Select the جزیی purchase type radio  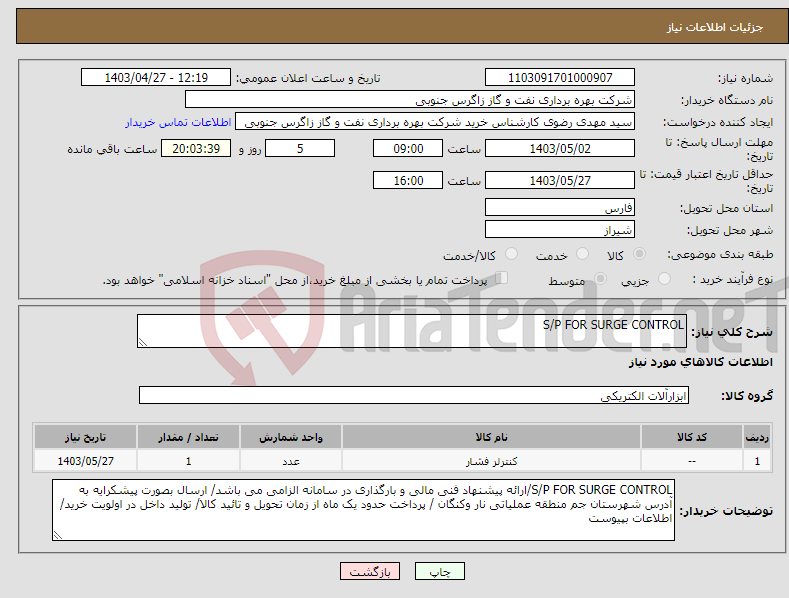(x=664, y=278)
